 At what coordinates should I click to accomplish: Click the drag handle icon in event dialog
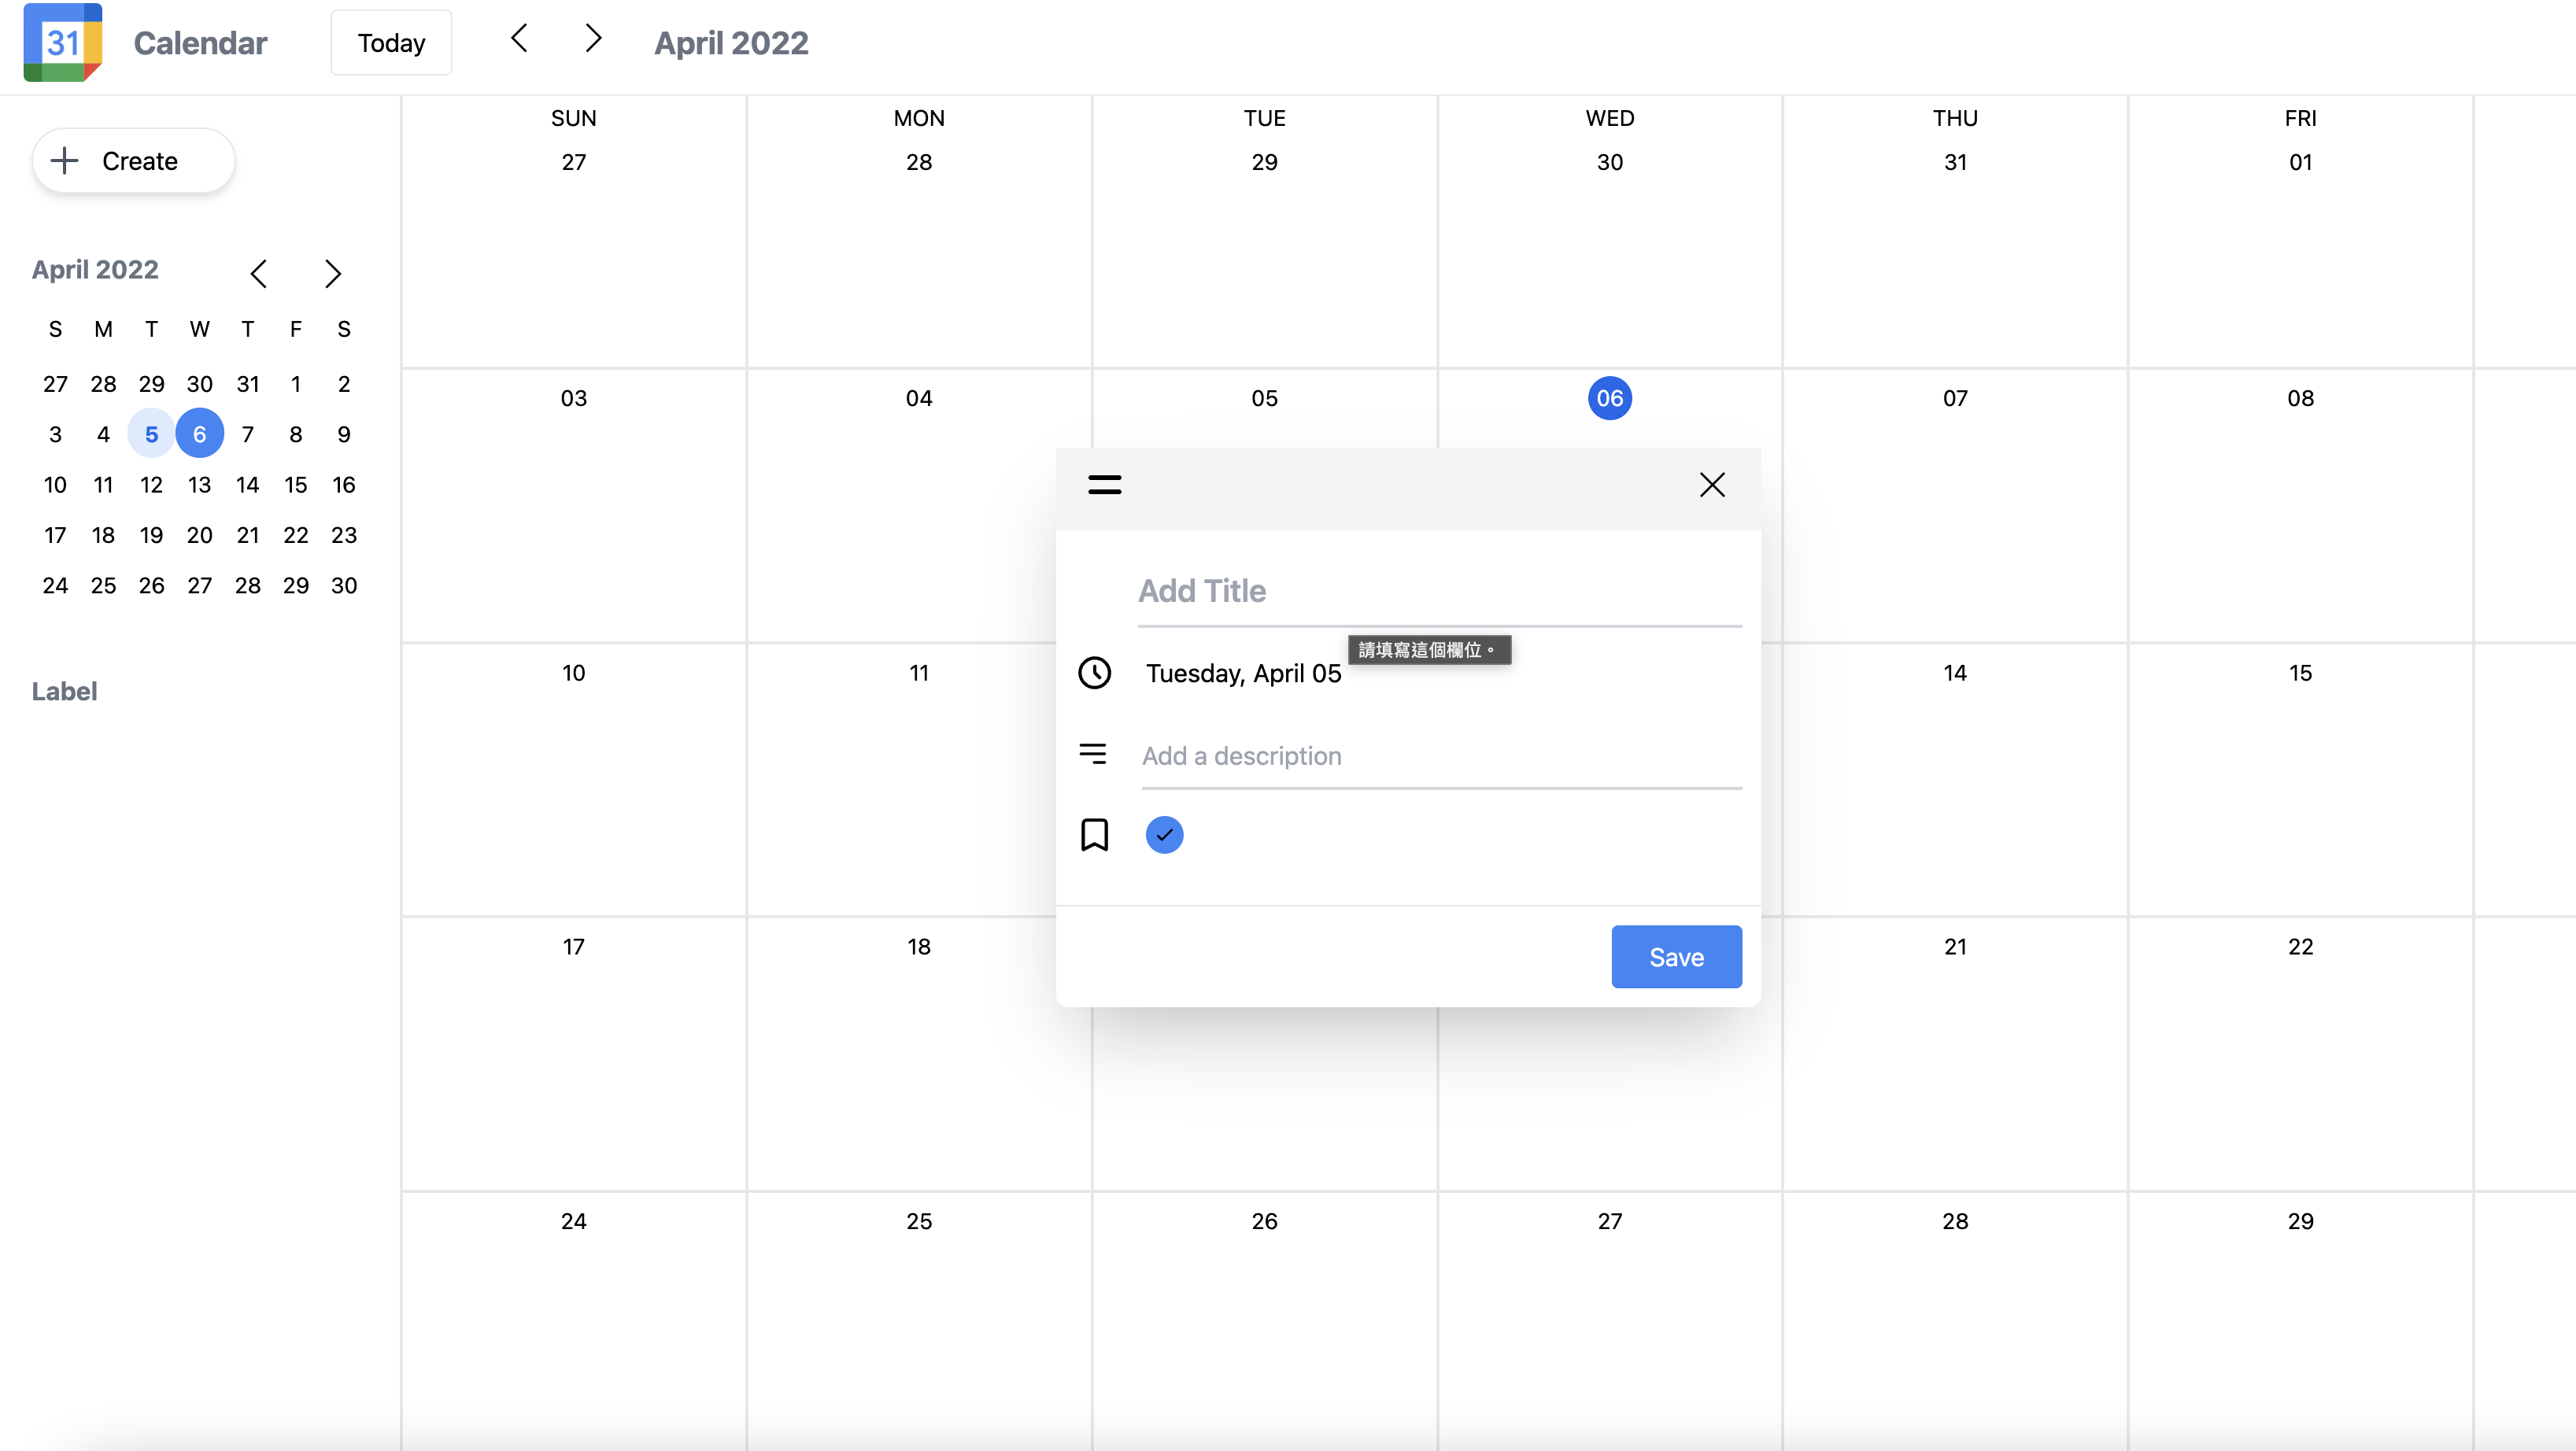click(x=1105, y=485)
